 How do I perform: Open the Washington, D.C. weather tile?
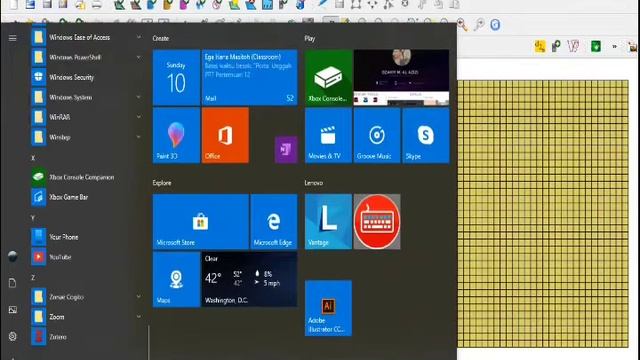coord(250,280)
